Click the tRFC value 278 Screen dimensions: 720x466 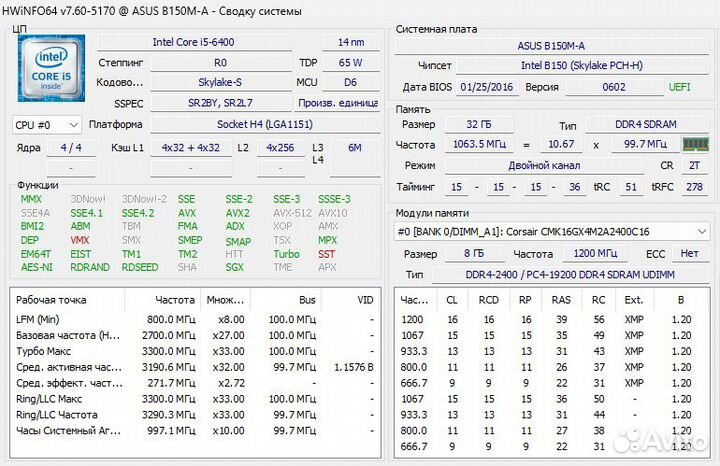click(x=695, y=187)
